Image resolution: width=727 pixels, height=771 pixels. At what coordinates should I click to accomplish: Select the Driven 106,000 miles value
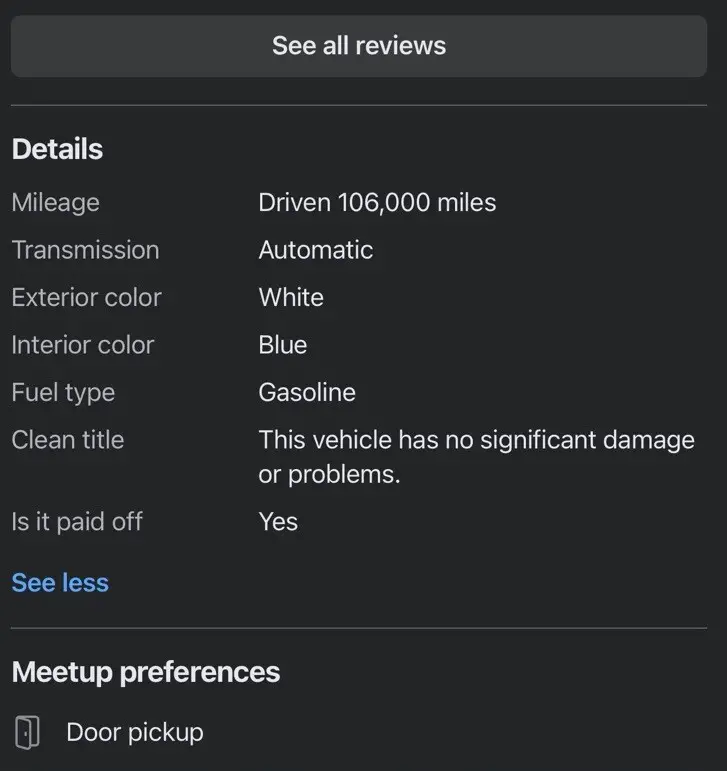[x=377, y=203]
